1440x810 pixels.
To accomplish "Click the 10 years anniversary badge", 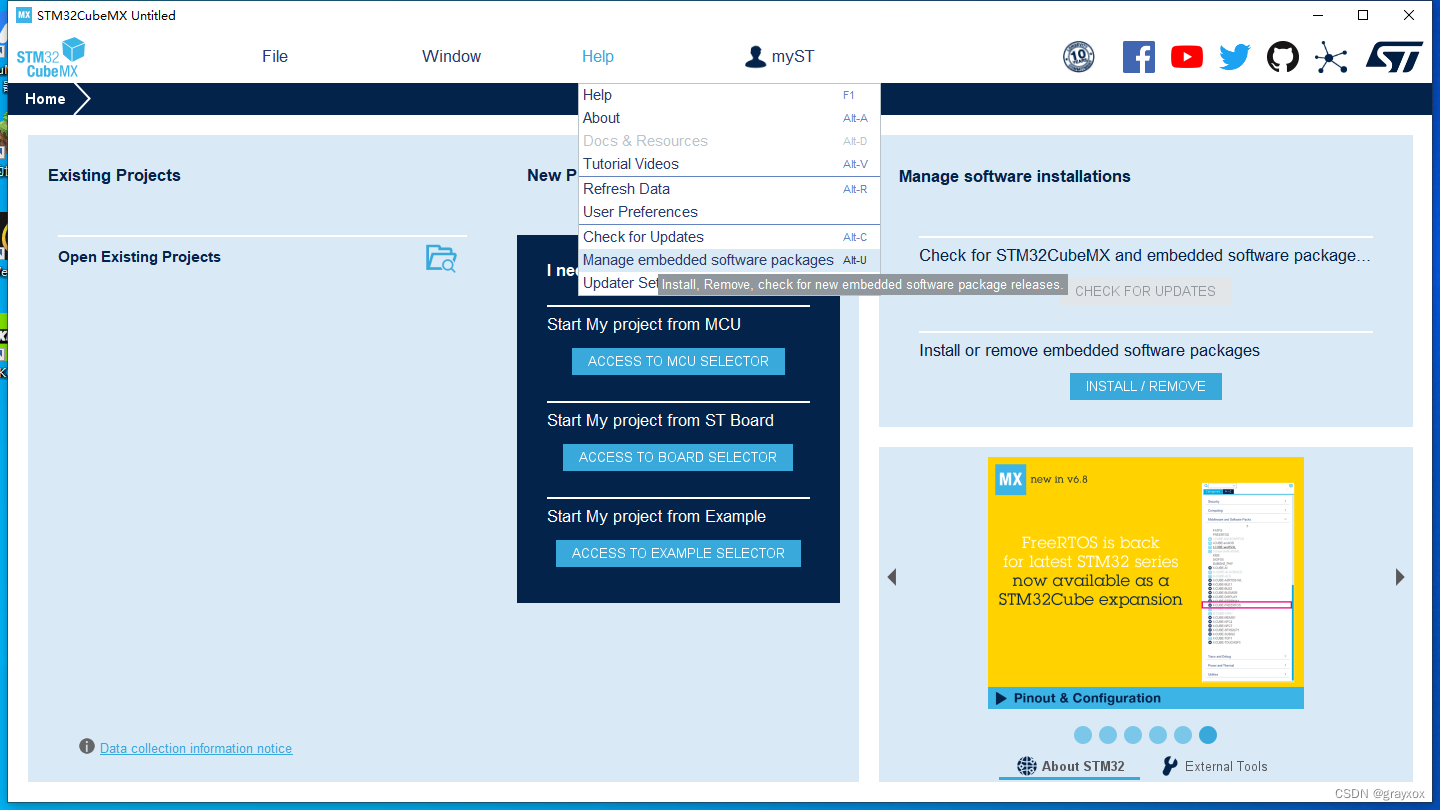I will pyautogui.click(x=1078, y=57).
